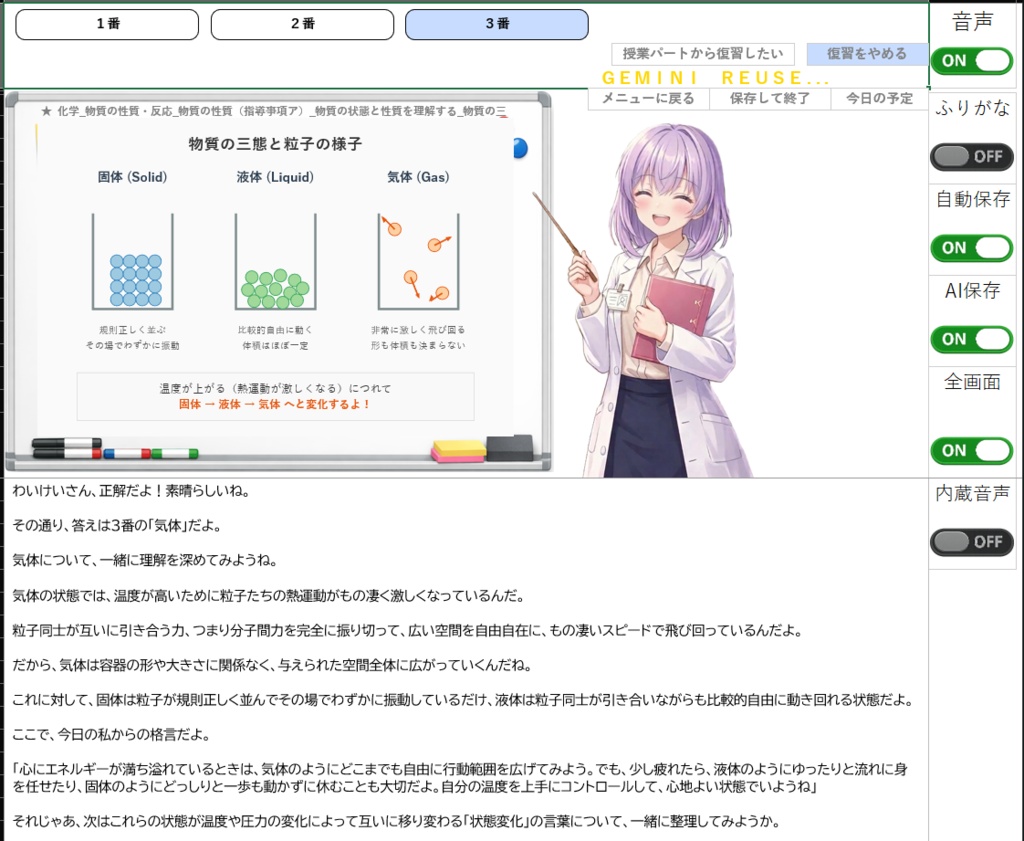Click the solid particles diagram
This screenshot has width=1024, height=841.
(x=133, y=262)
